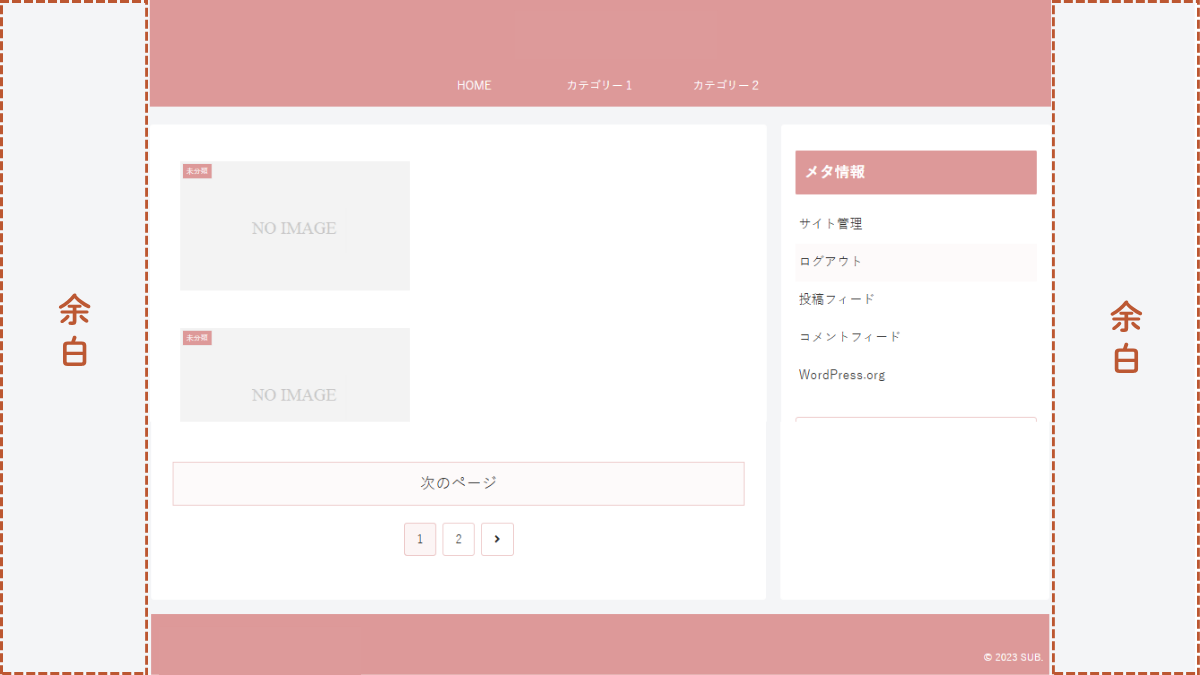Click the left 余白 margin area
This screenshot has height=675, width=1200.
coord(74,332)
